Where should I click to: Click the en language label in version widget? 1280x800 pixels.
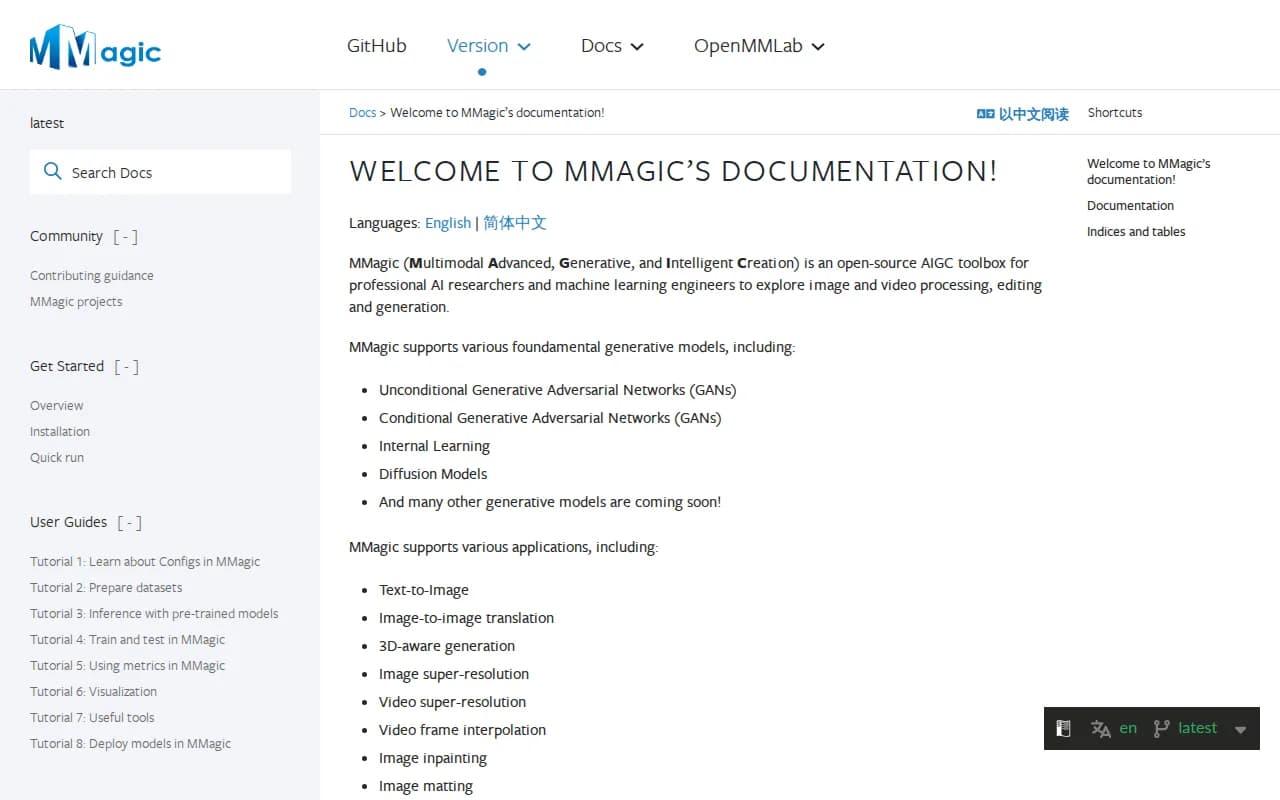click(1128, 728)
